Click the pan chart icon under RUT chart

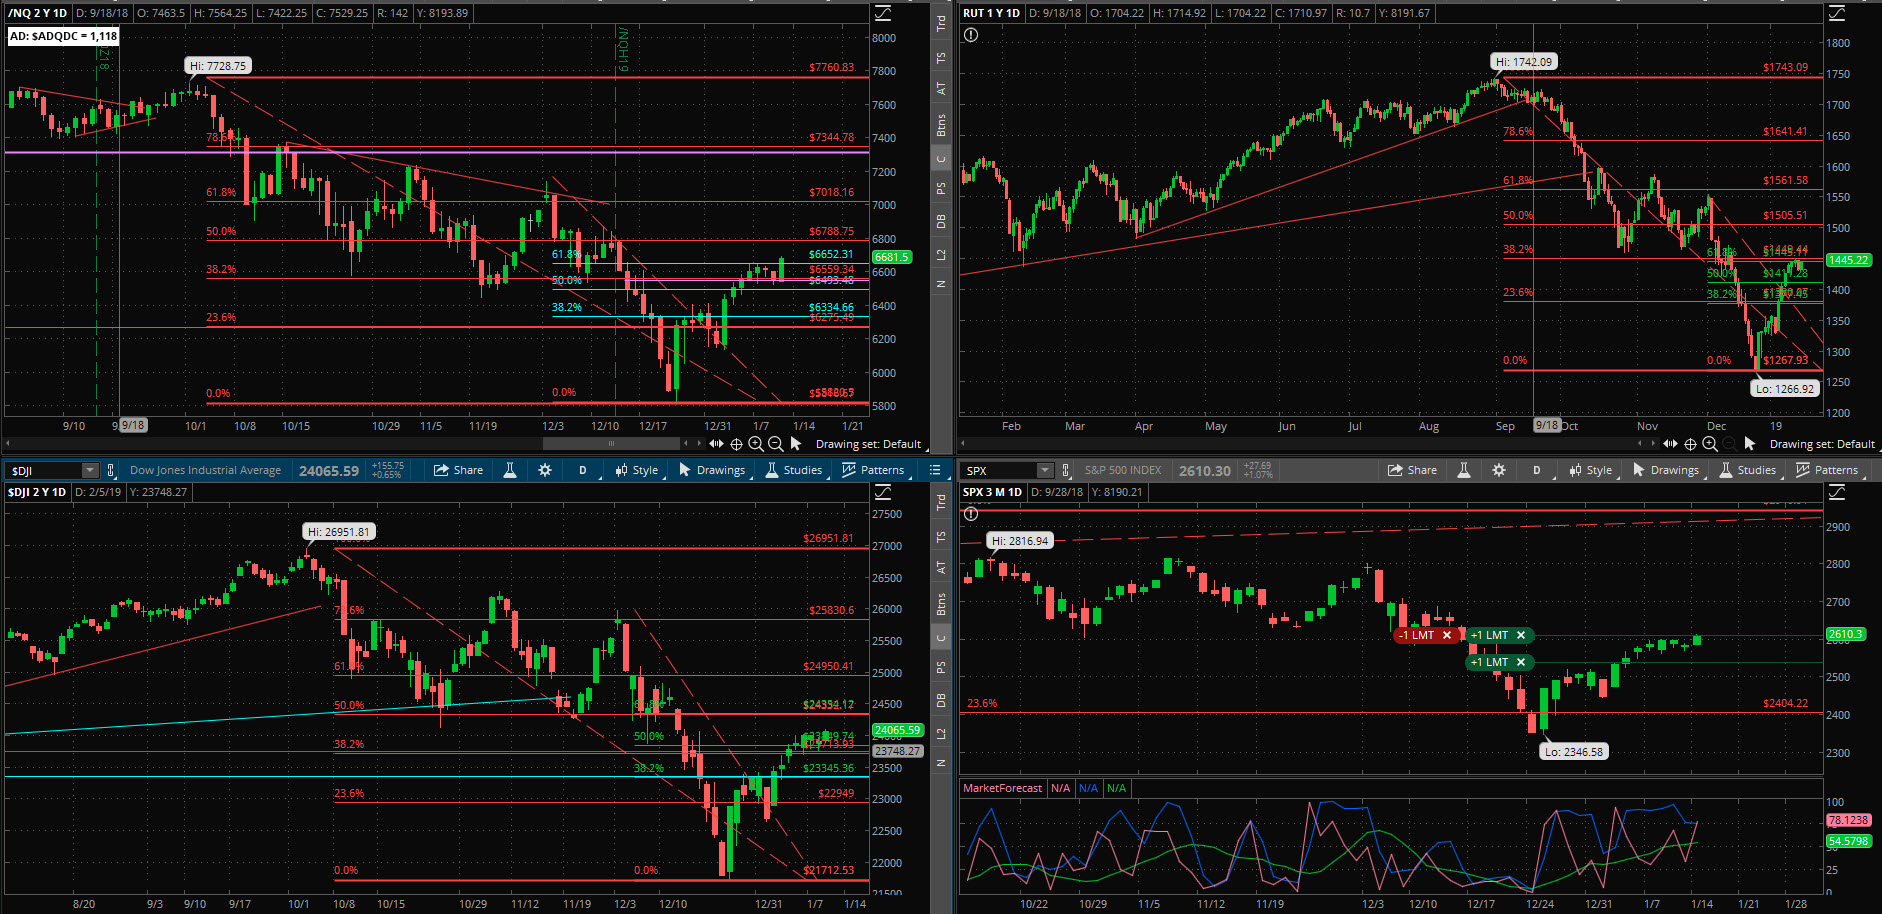[1670, 443]
